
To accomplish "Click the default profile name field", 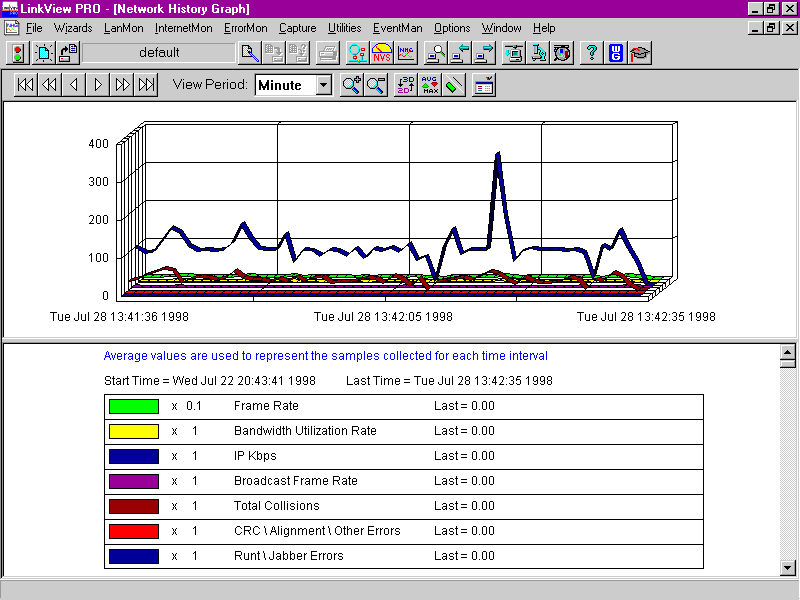I will coord(158,53).
